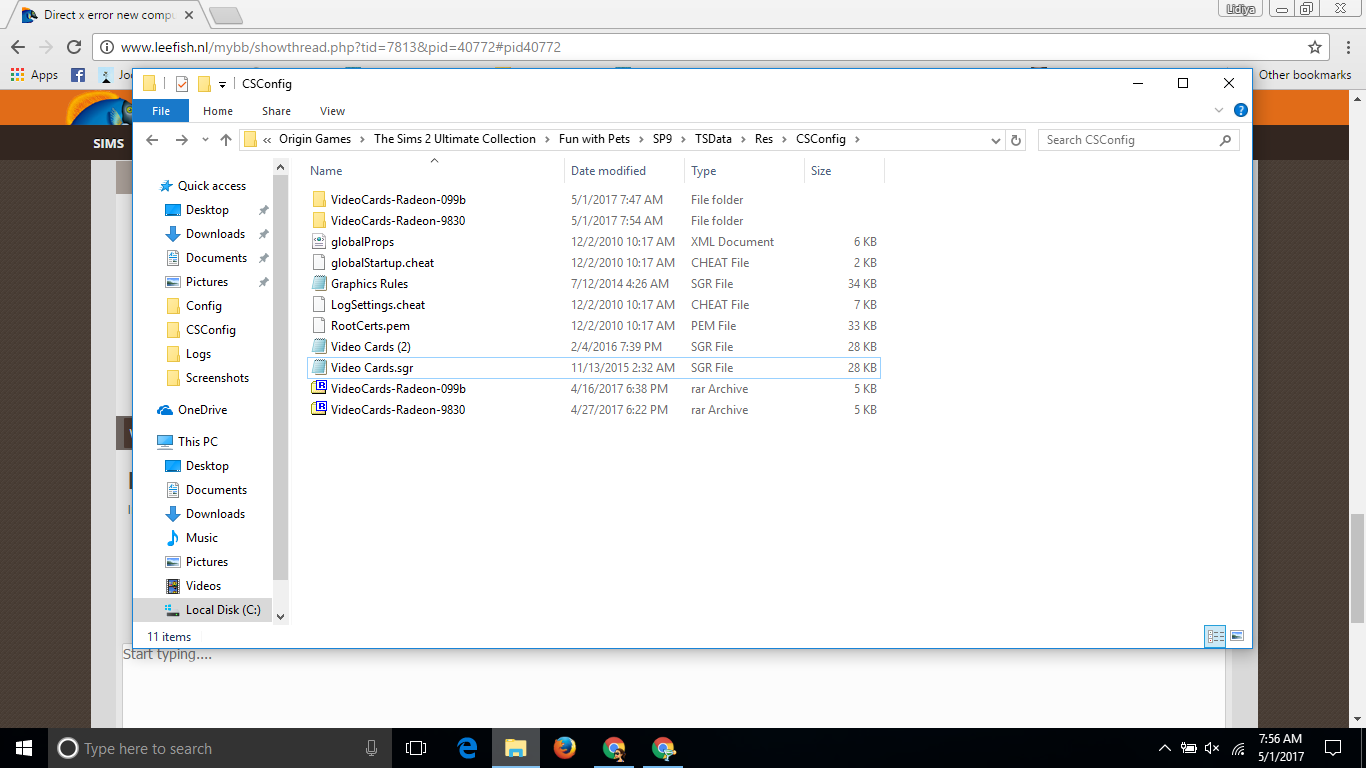Click the Task View taskbar icon

[x=416, y=748]
